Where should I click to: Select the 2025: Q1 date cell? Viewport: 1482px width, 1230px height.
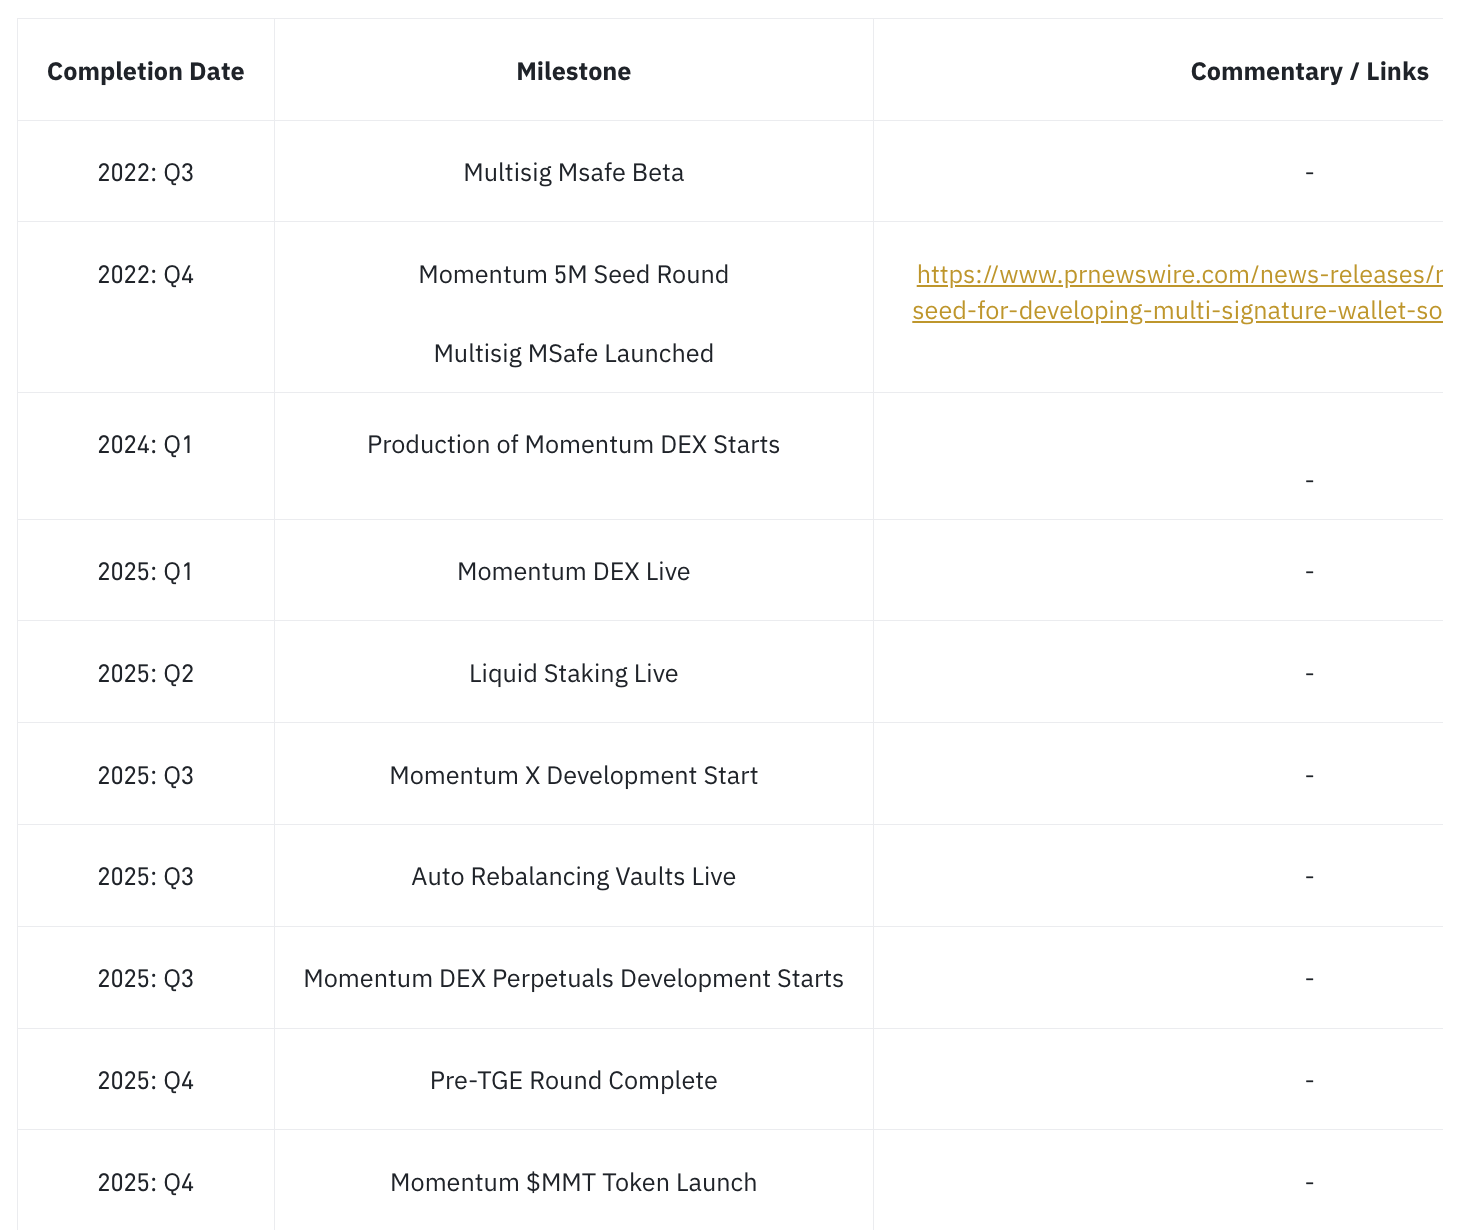click(146, 572)
